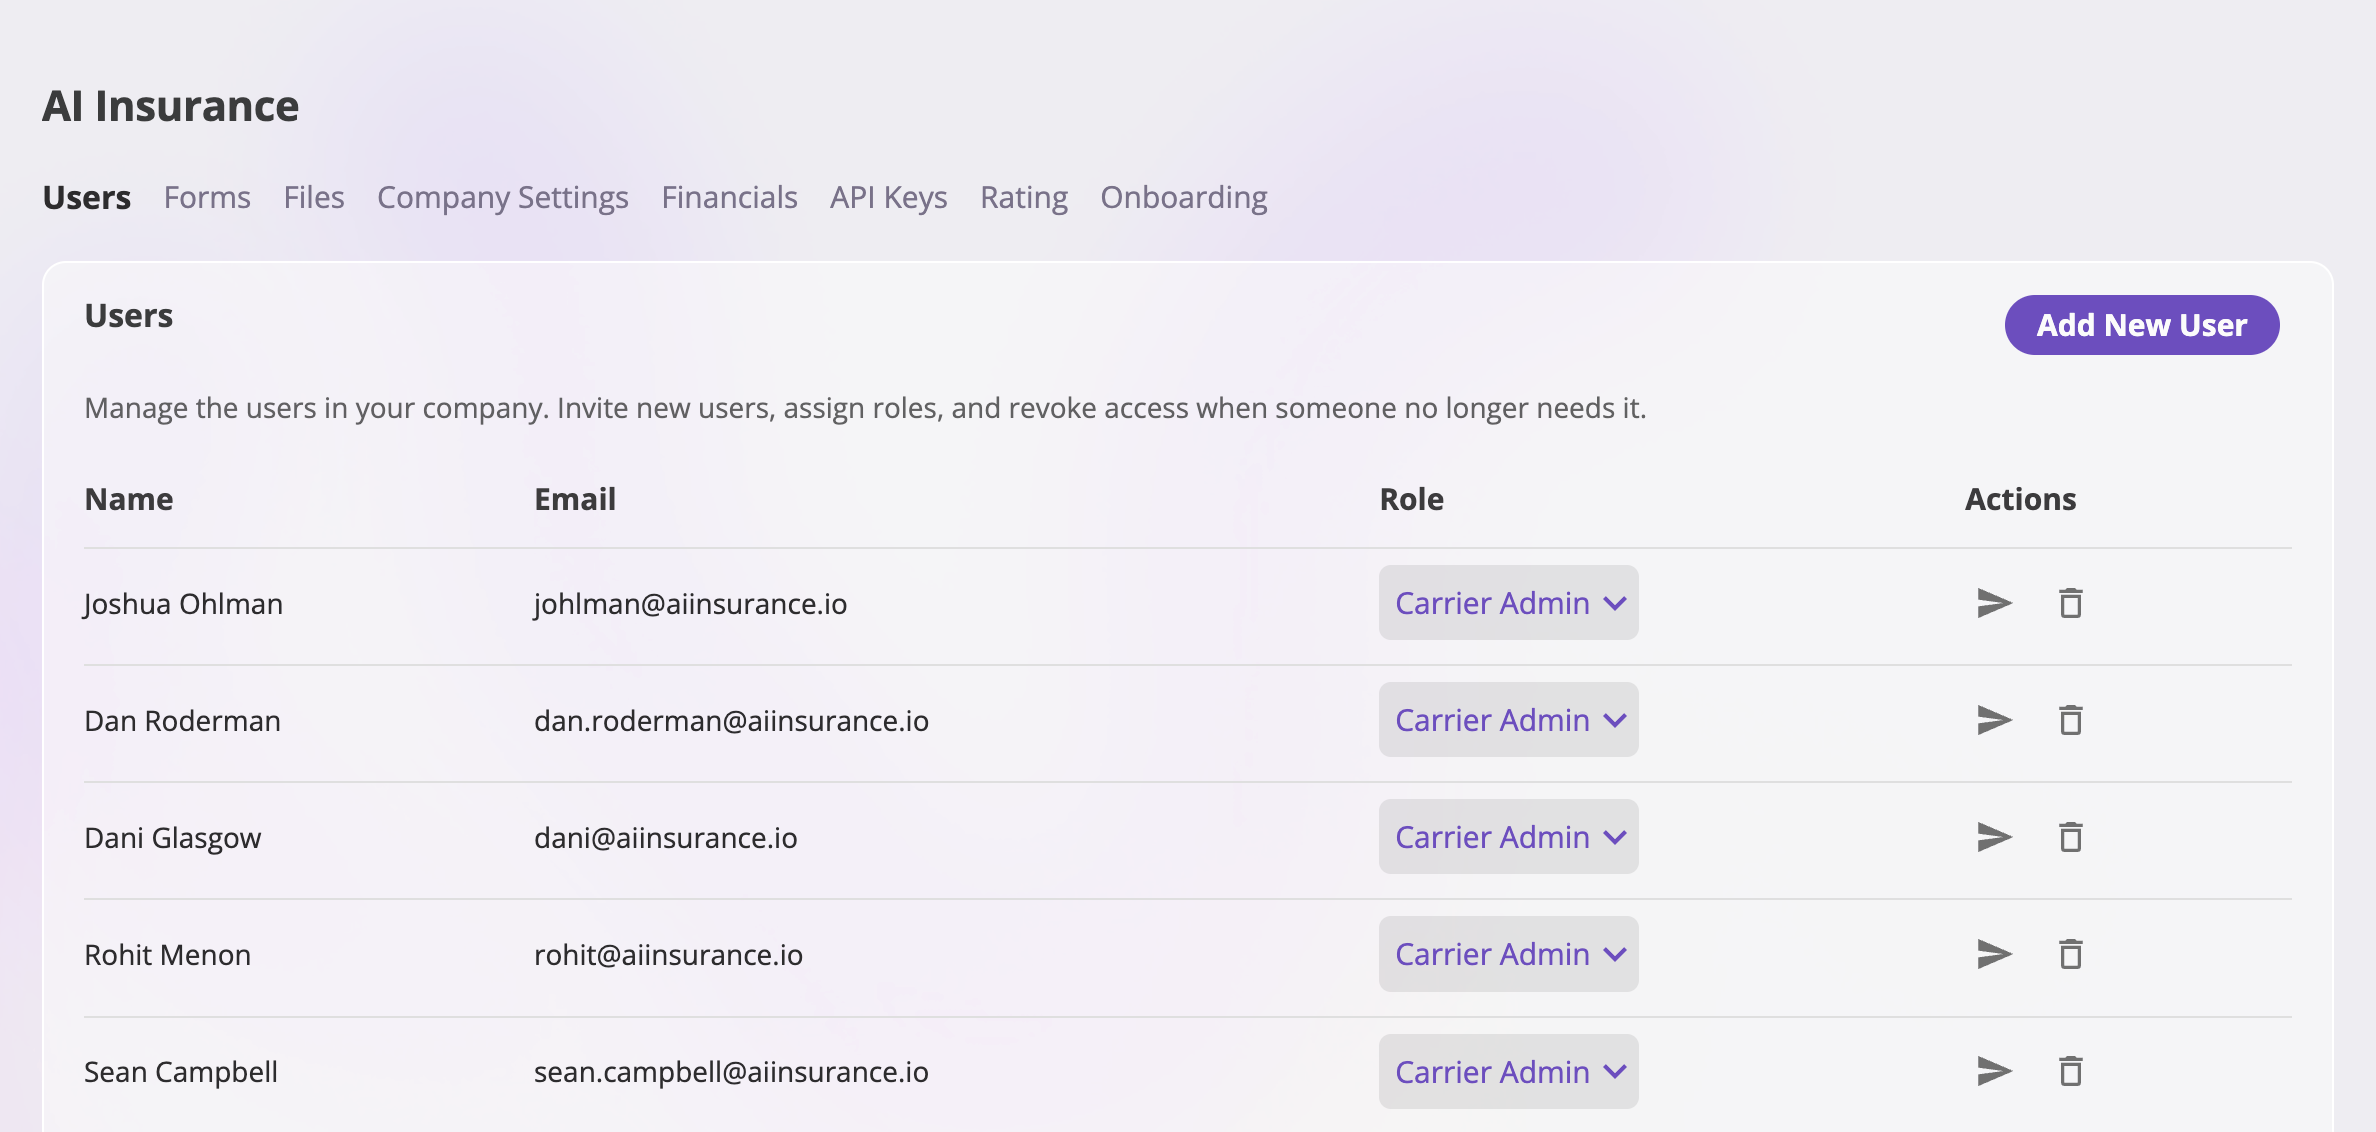The image size is (2376, 1132).
Task: Click the name Sean Campbell
Action: click(181, 1072)
